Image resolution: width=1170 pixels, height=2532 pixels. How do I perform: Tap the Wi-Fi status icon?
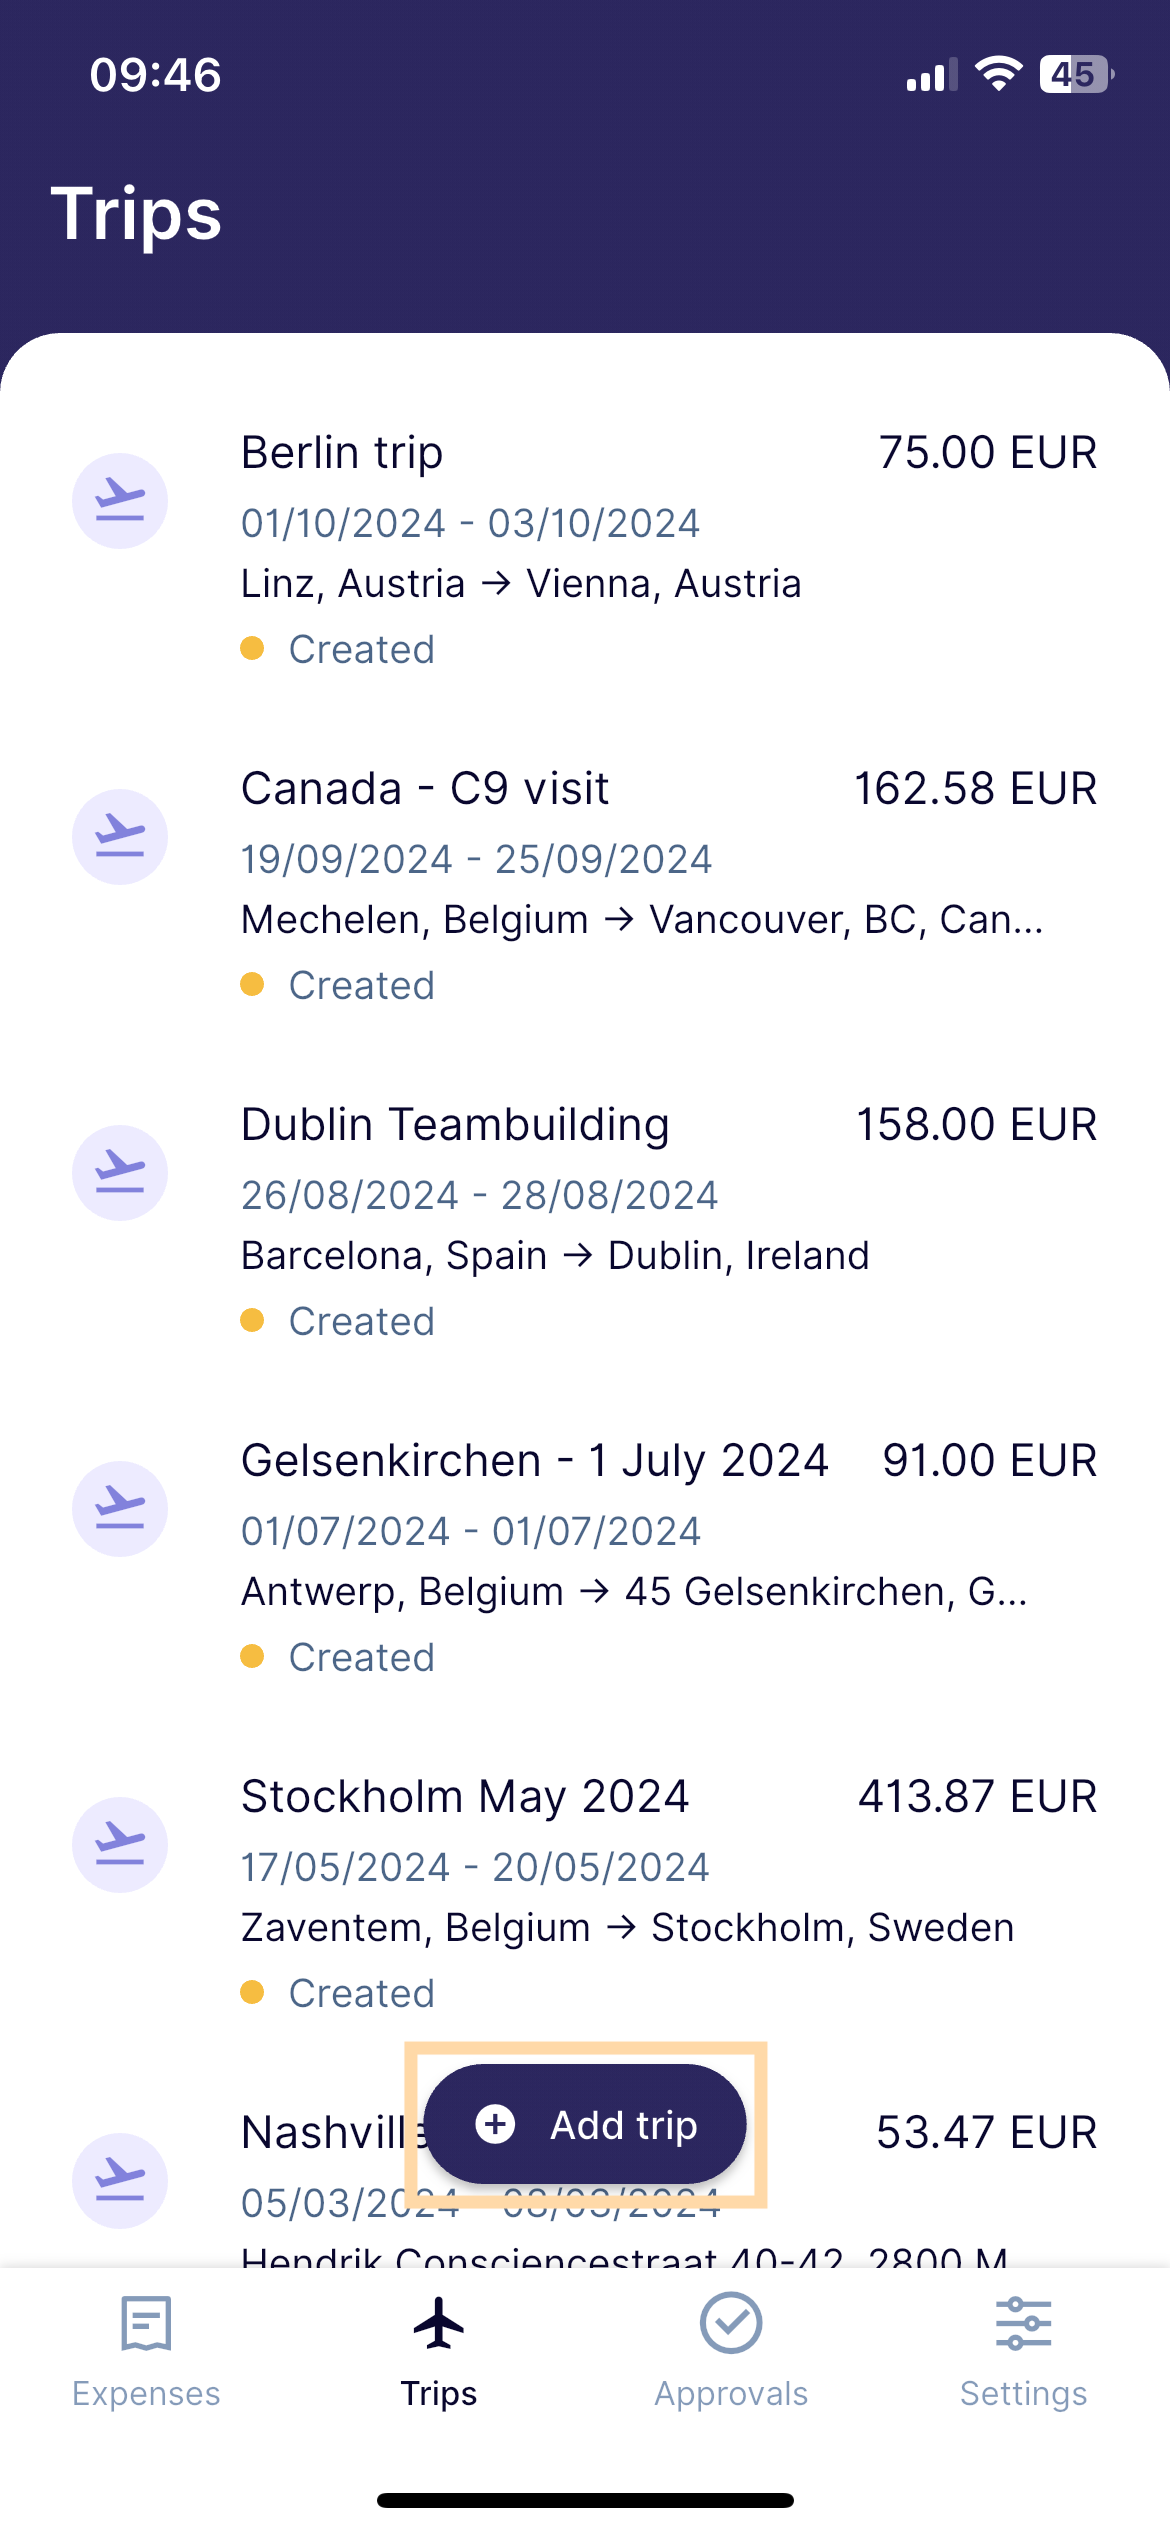[x=998, y=74]
